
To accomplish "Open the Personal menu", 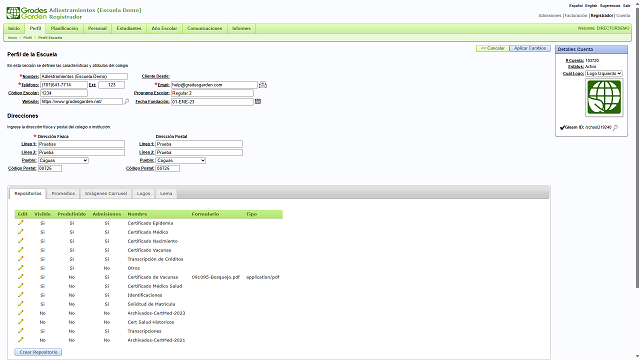I will click(97, 28).
